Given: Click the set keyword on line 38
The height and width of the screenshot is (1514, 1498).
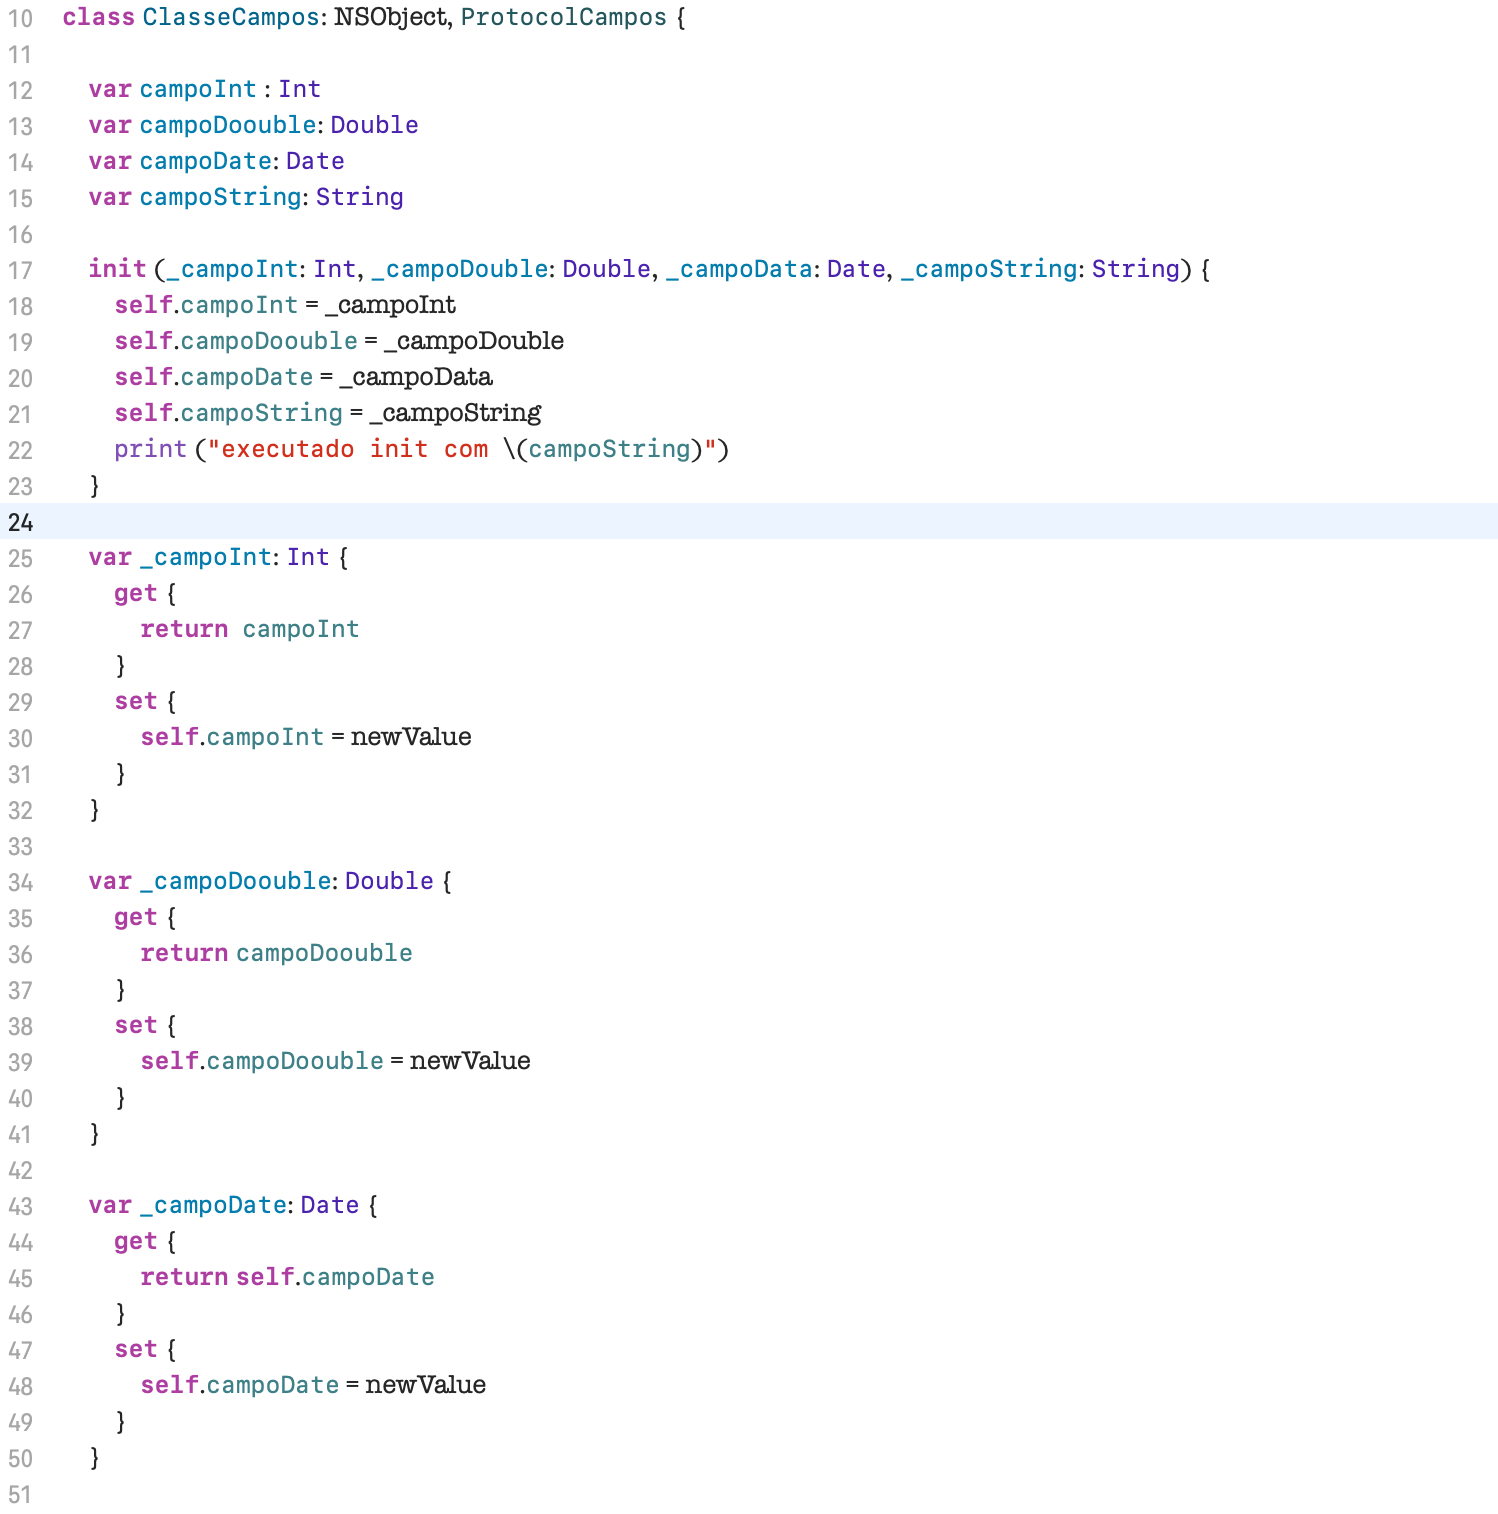Looking at the screenshot, I should coord(135,1026).
